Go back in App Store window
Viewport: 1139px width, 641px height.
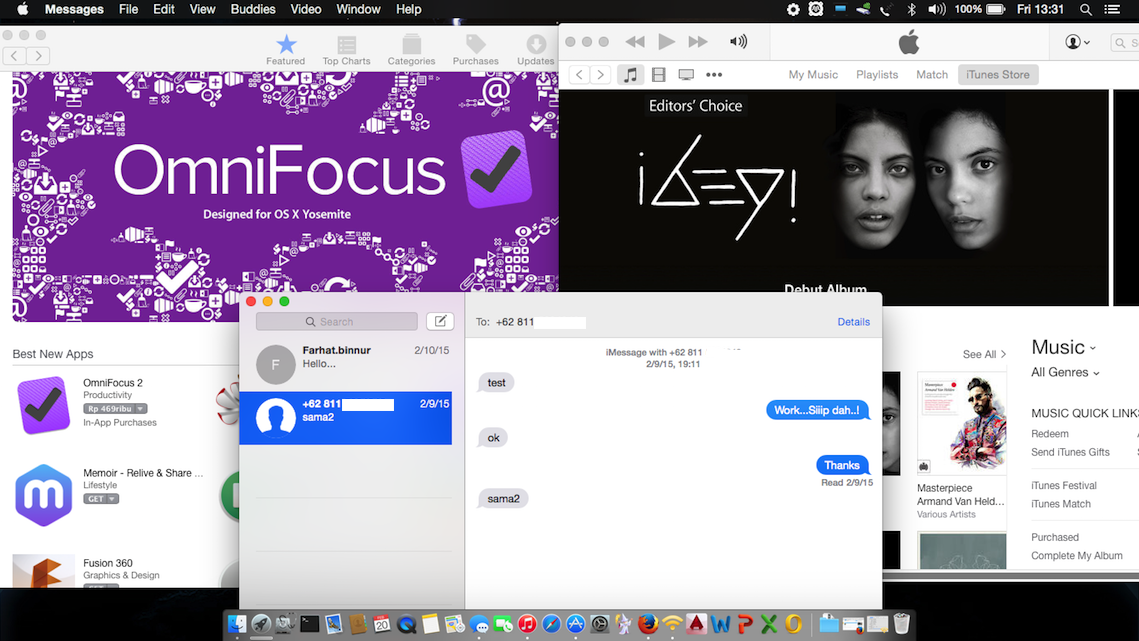(x=15, y=55)
